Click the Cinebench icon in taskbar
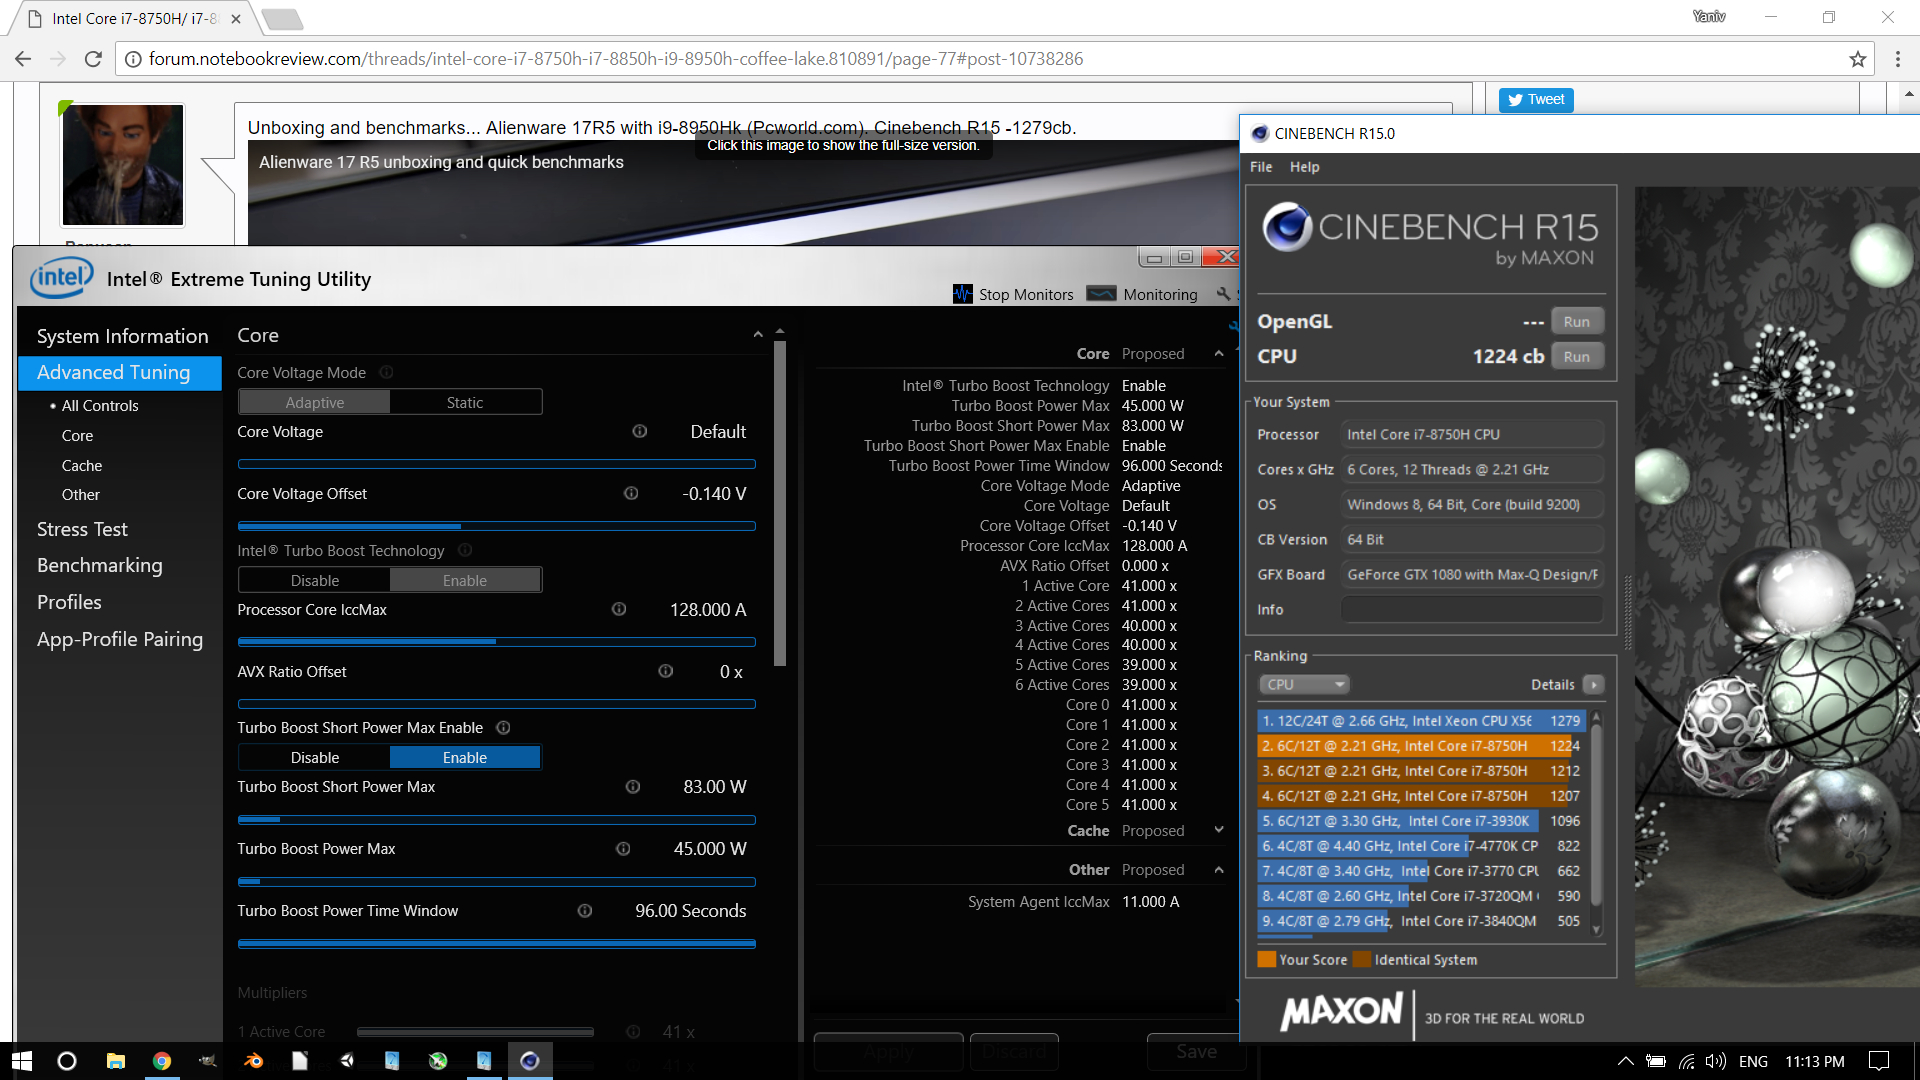Screen dimensions: 1920x1080 click(x=530, y=1061)
